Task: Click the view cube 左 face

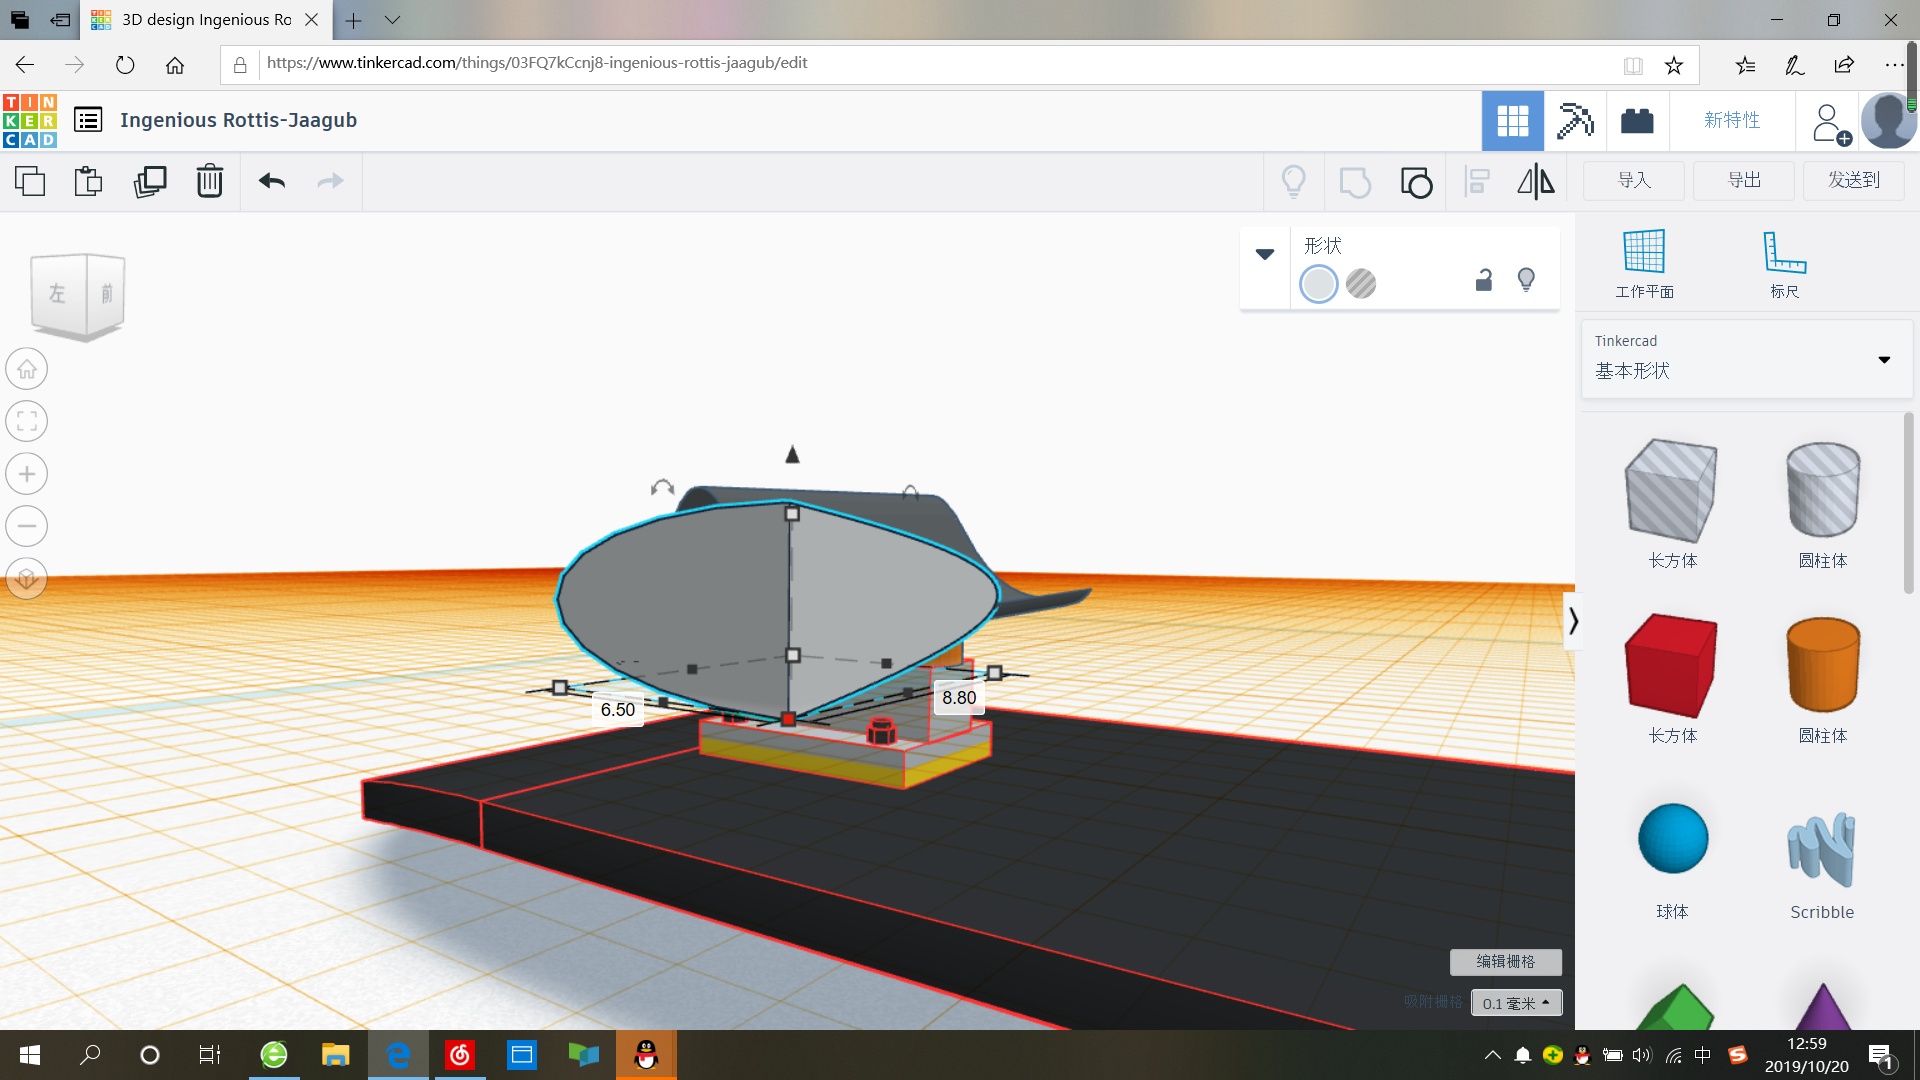Action: click(58, 294)
